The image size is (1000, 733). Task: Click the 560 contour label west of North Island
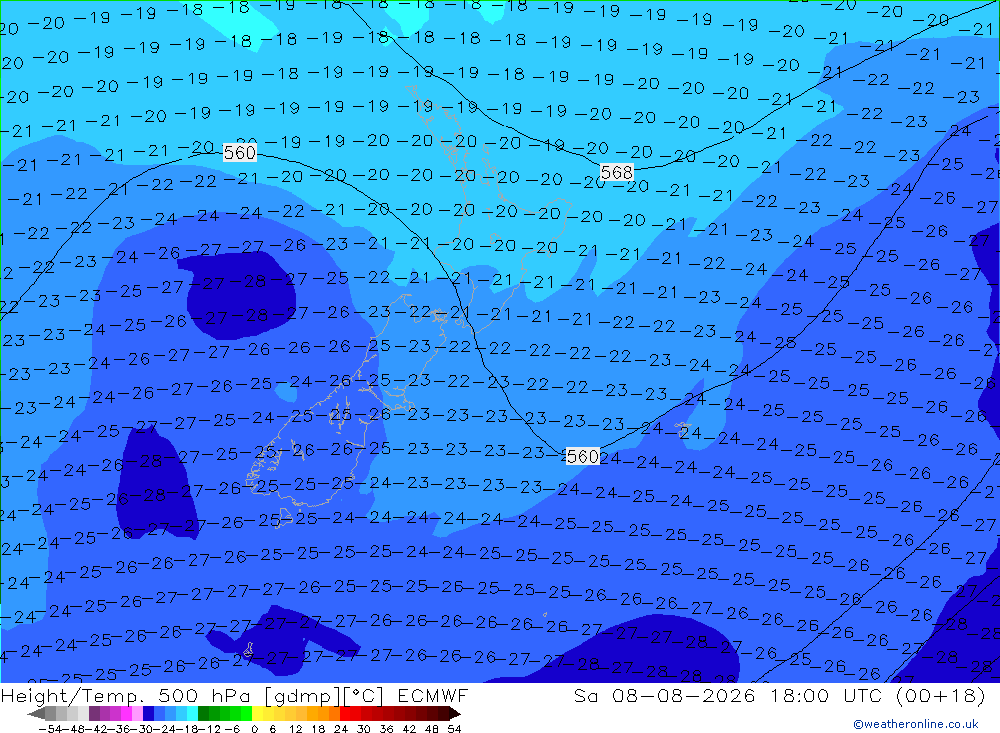[240, 152]
